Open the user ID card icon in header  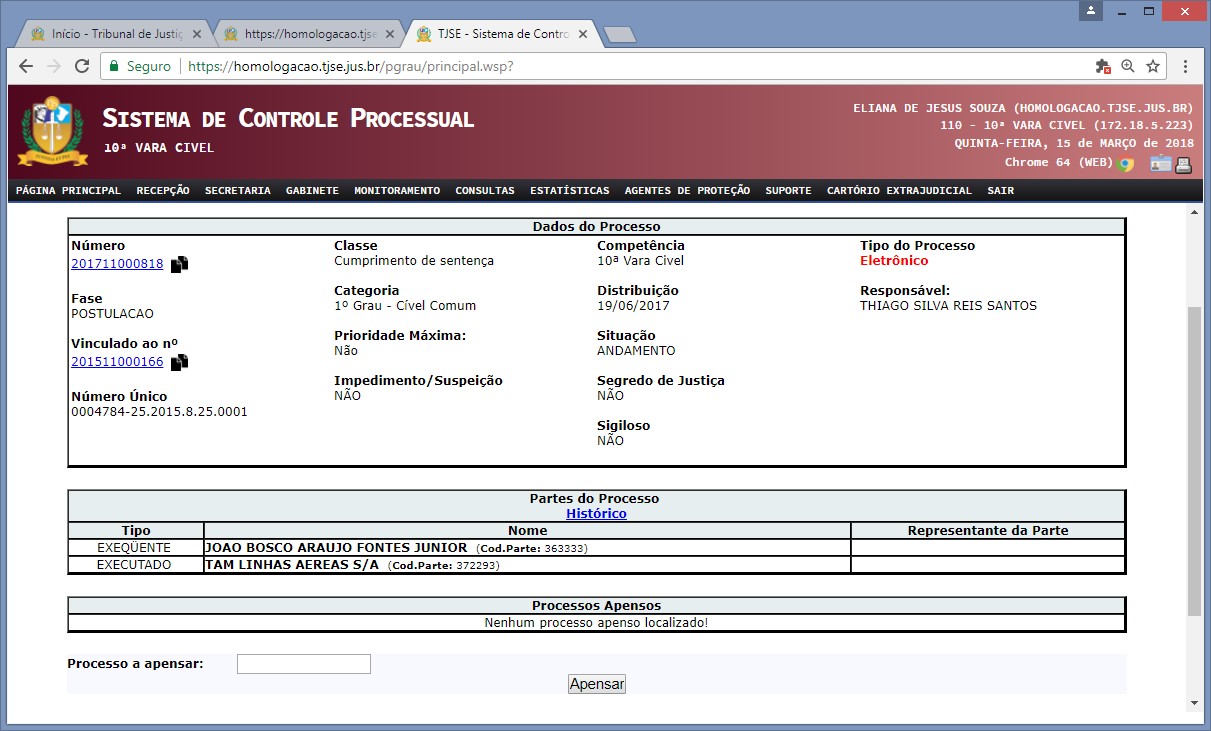click(x=1160, y=165)
